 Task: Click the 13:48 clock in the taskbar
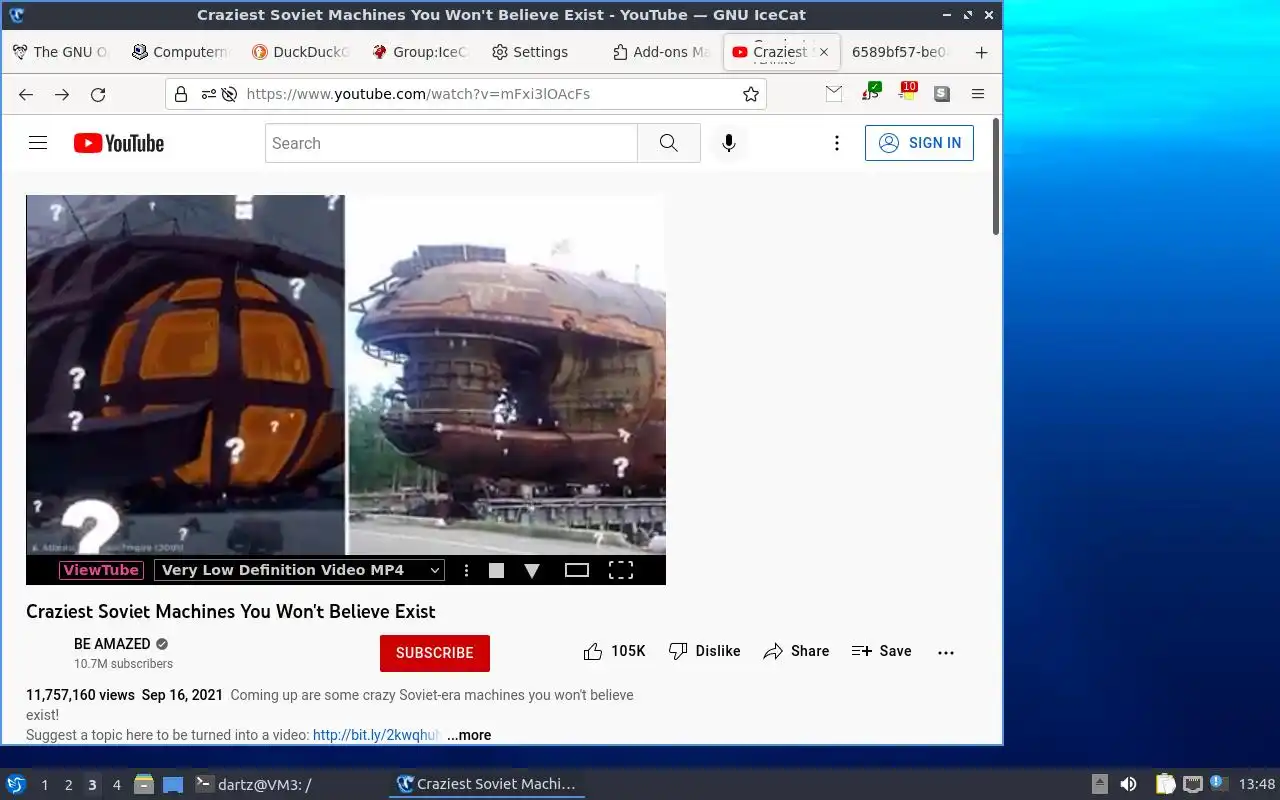point(1257,785)
